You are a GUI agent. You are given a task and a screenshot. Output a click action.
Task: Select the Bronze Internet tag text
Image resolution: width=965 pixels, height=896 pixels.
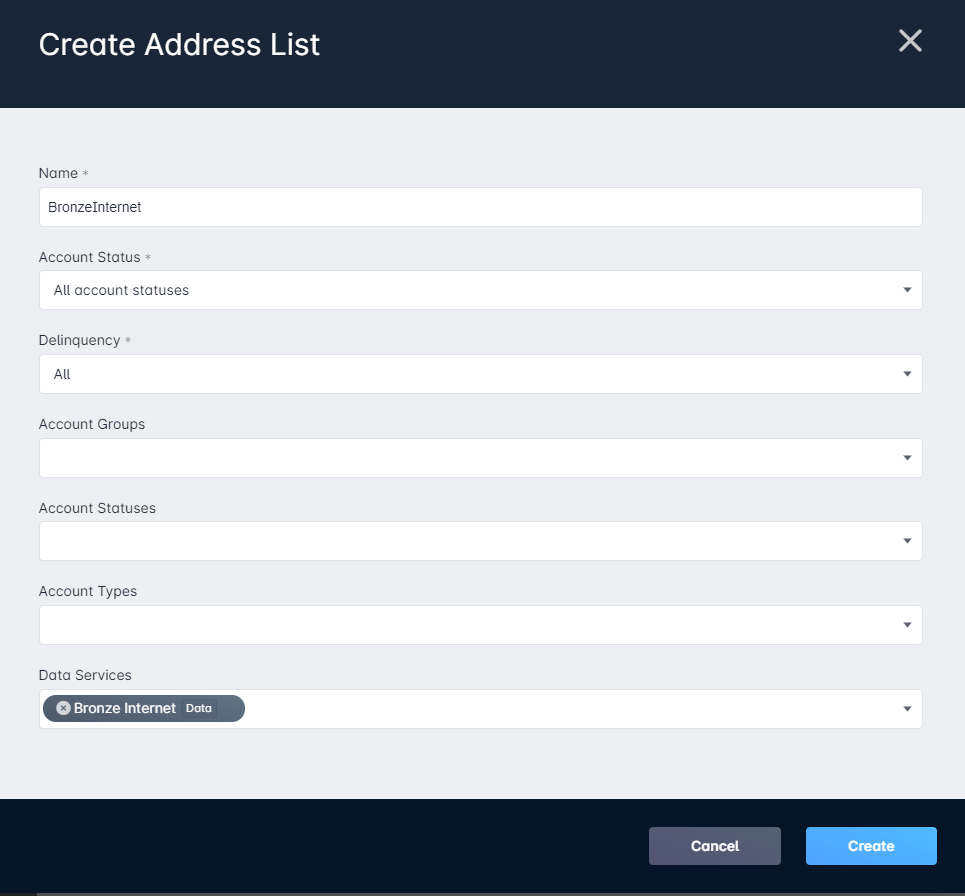125,708
